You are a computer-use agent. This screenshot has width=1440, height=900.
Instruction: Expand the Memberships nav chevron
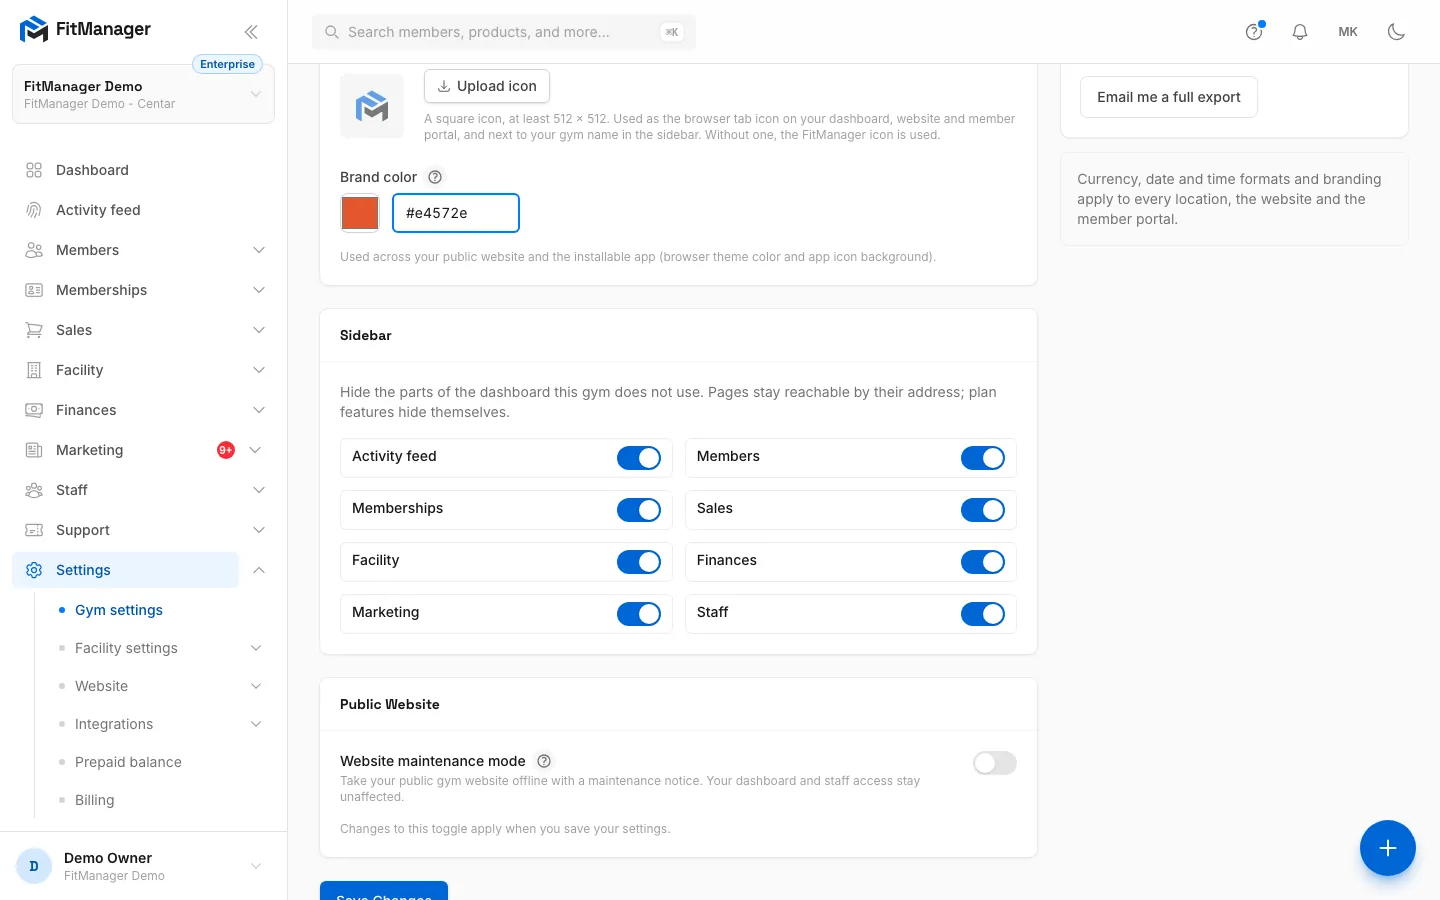coord(259,290)
